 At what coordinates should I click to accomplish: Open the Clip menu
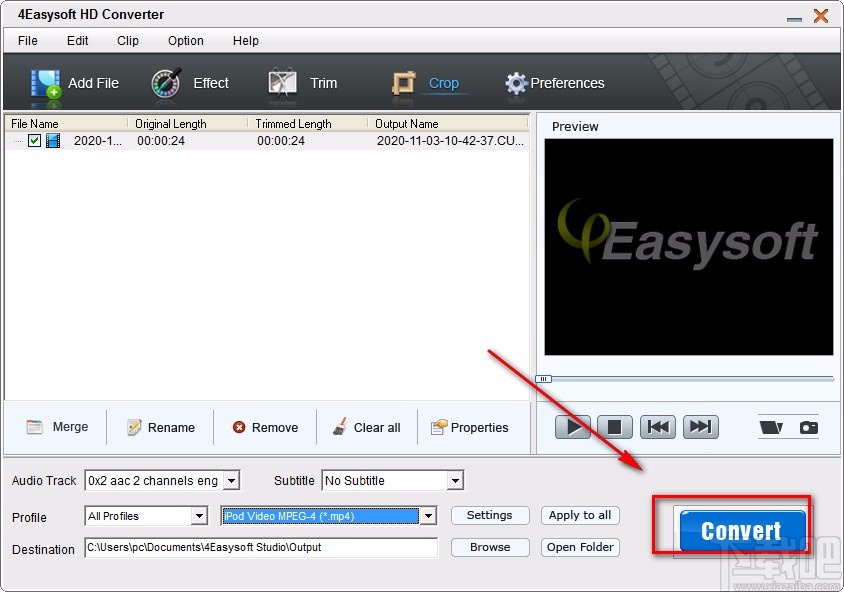127,41
